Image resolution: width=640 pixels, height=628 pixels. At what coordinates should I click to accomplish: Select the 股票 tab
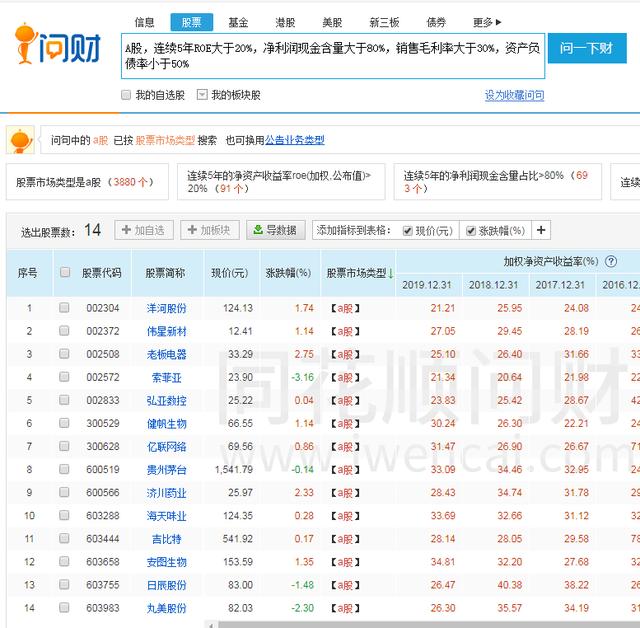click(x=191, y=22)
